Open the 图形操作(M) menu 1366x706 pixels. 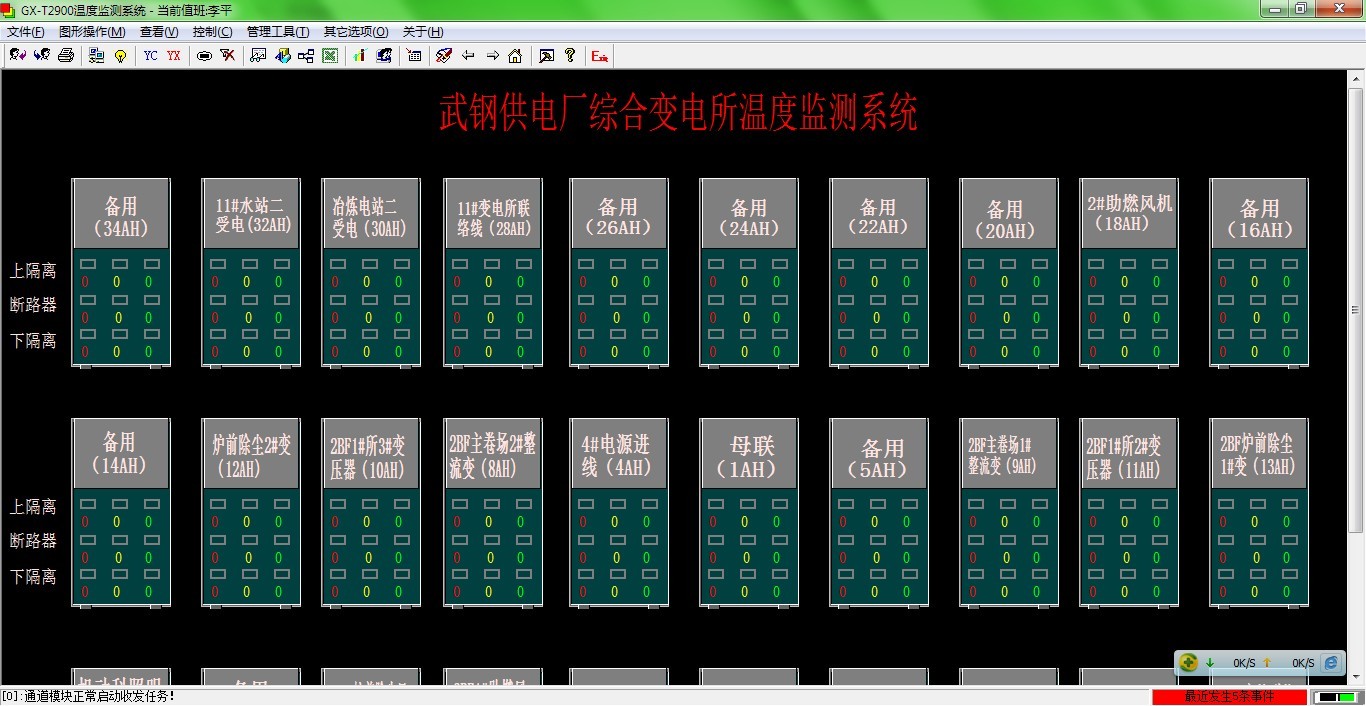[x=92, y=32]
